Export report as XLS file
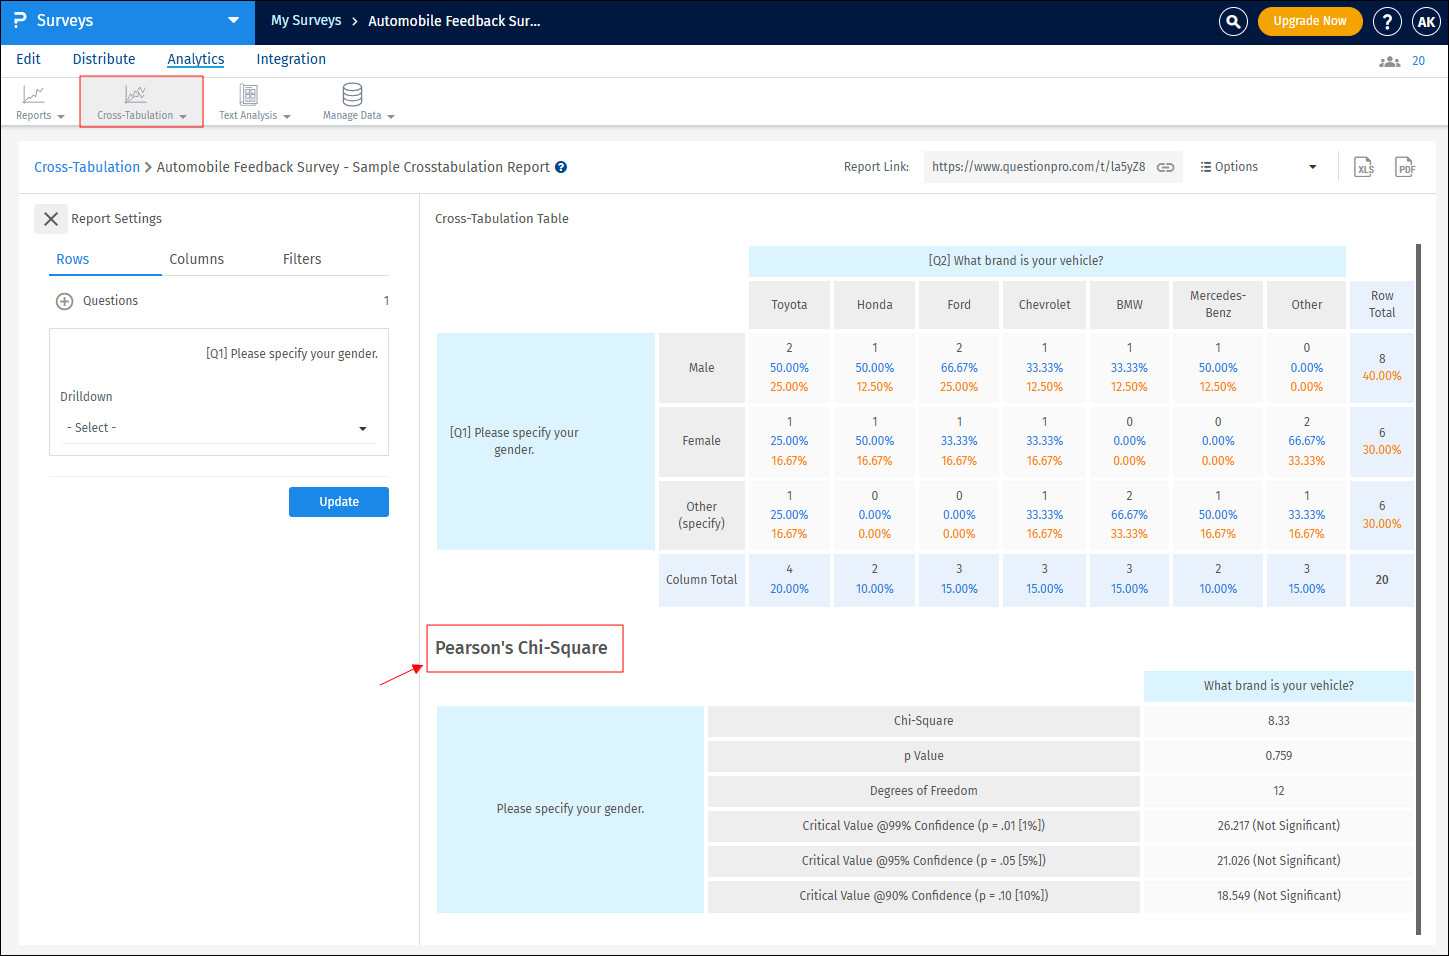 click(x=1364, y=167)
